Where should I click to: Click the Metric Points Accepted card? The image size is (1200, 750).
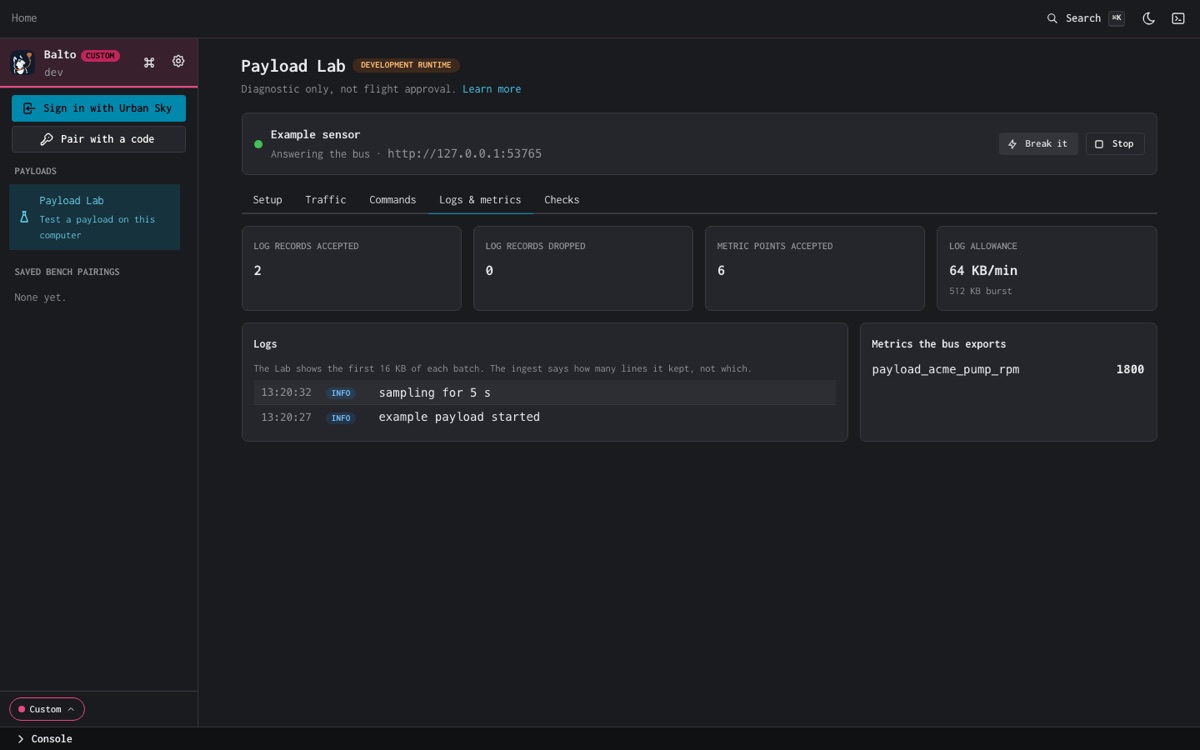(x=815, y=268)
